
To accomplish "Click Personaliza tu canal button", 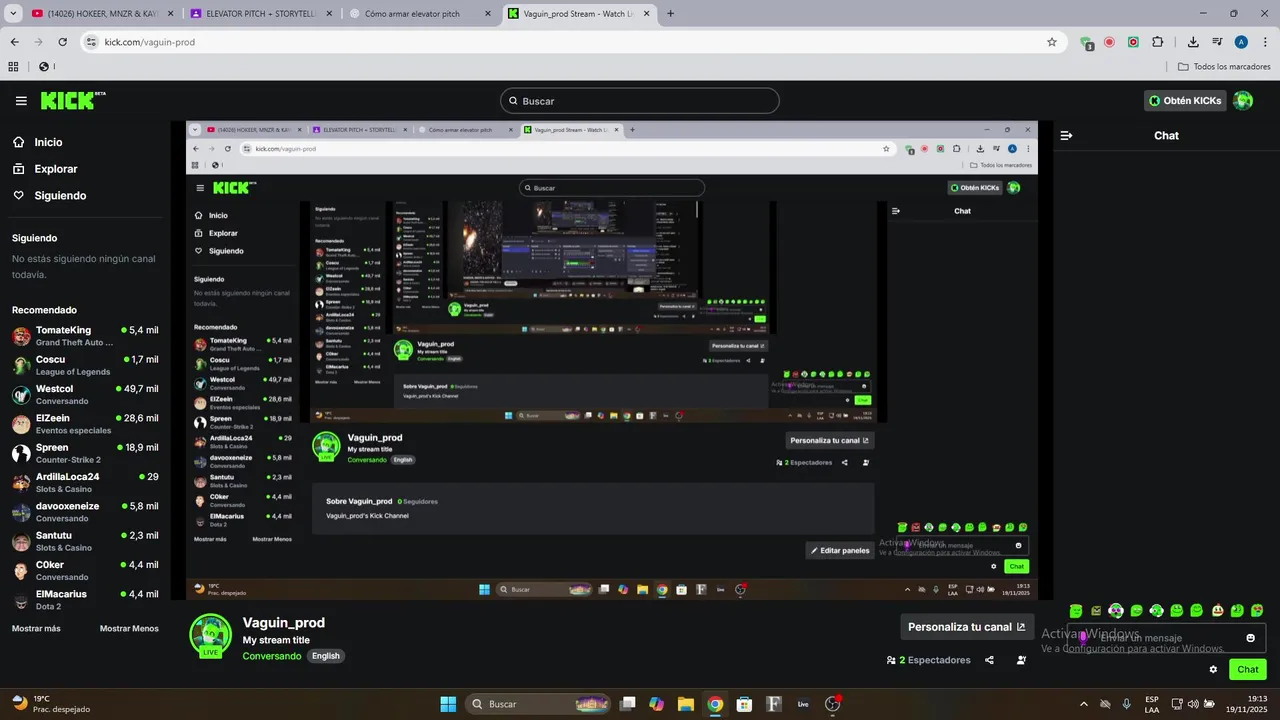I will [967, 627].
